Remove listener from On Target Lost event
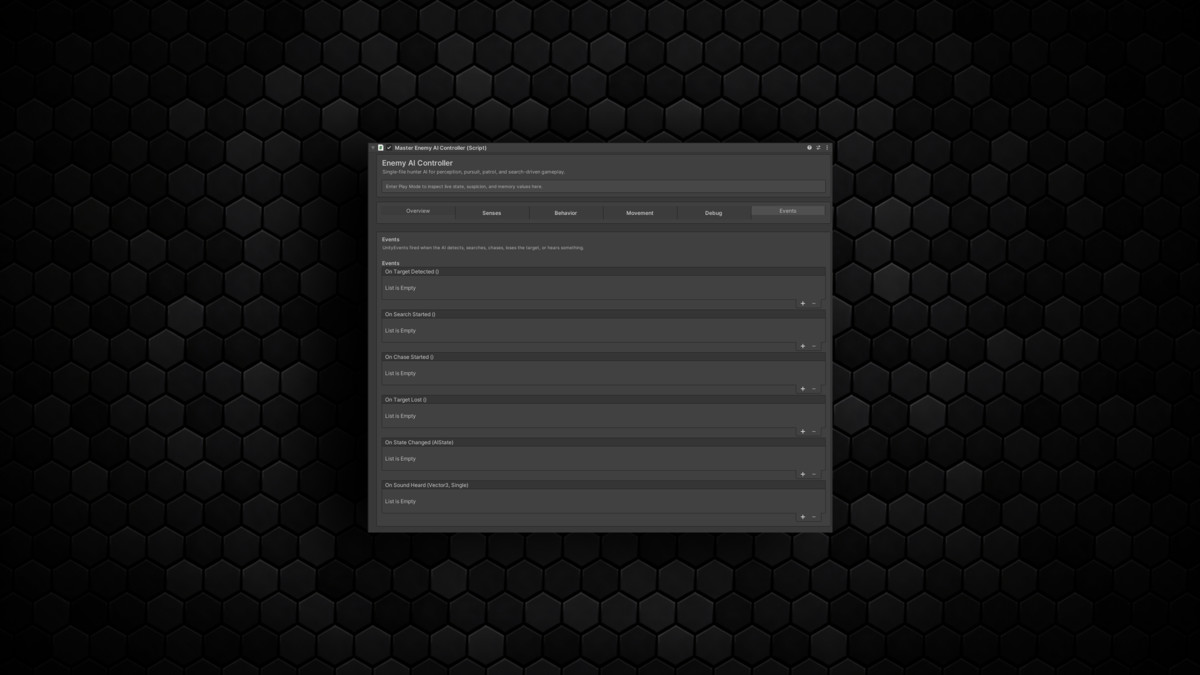1200x675 pixels. [x=814, y=432]
